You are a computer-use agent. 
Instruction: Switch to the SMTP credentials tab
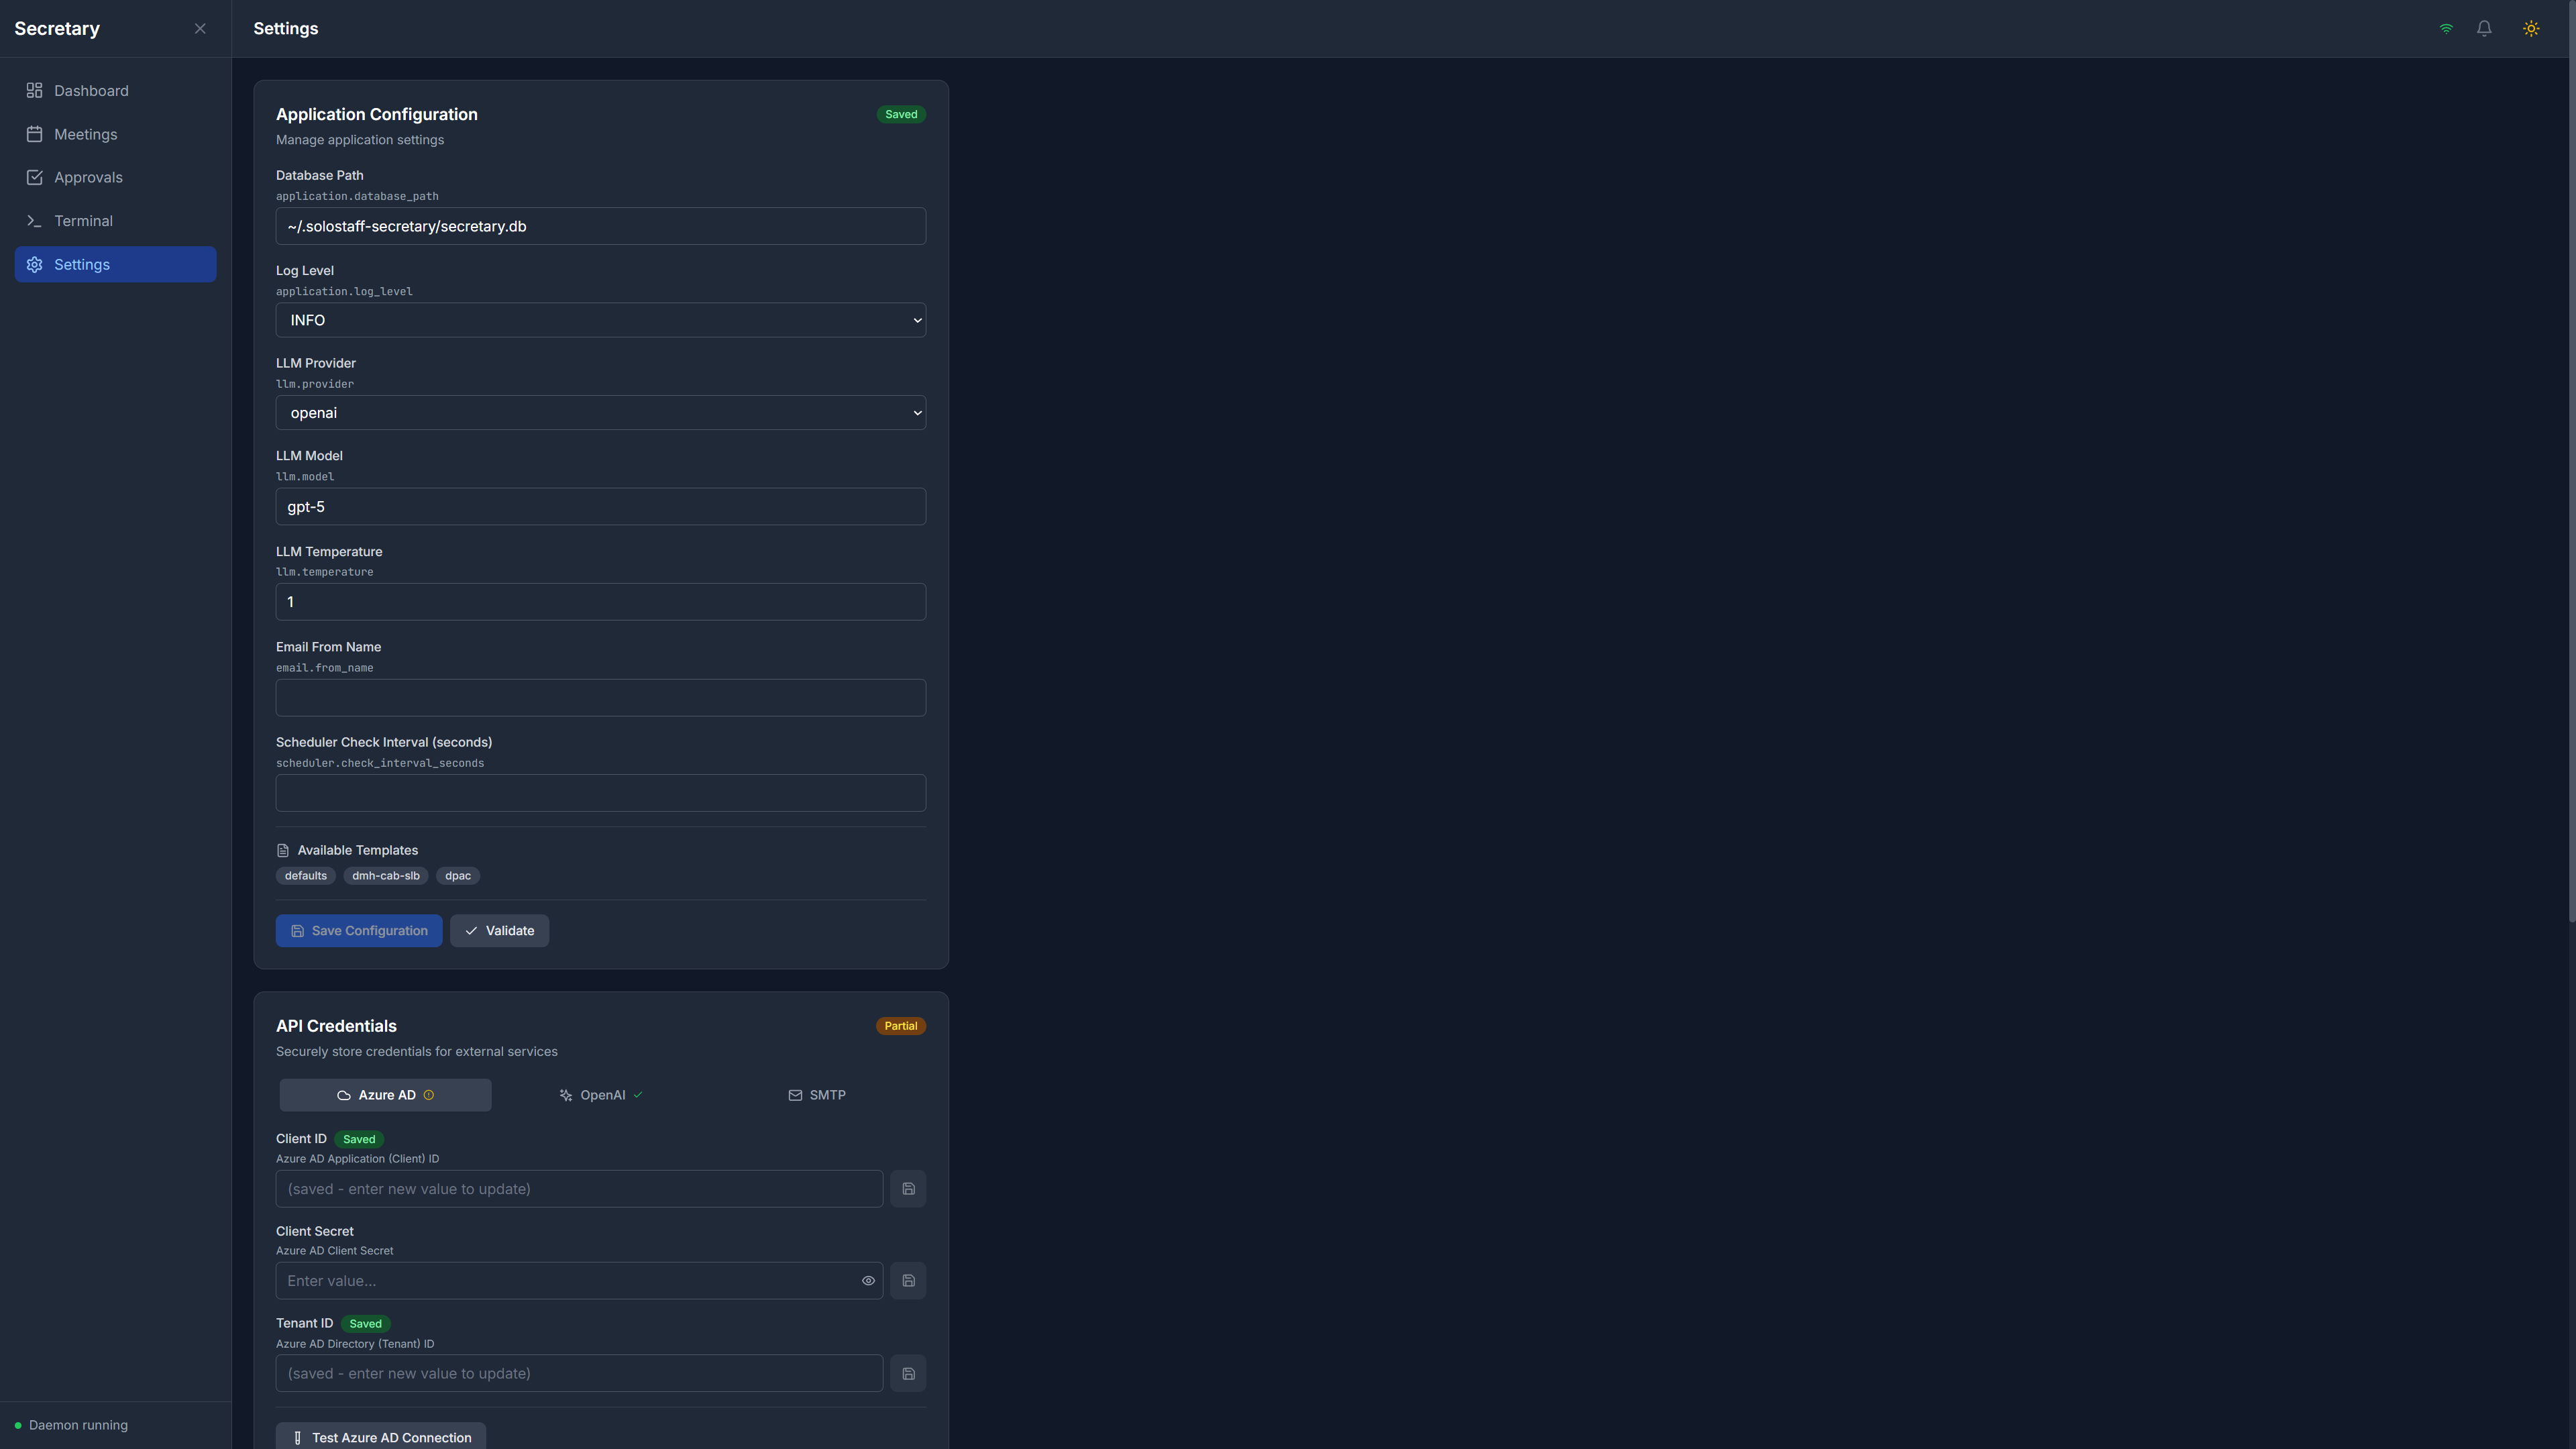point(817,1094)
